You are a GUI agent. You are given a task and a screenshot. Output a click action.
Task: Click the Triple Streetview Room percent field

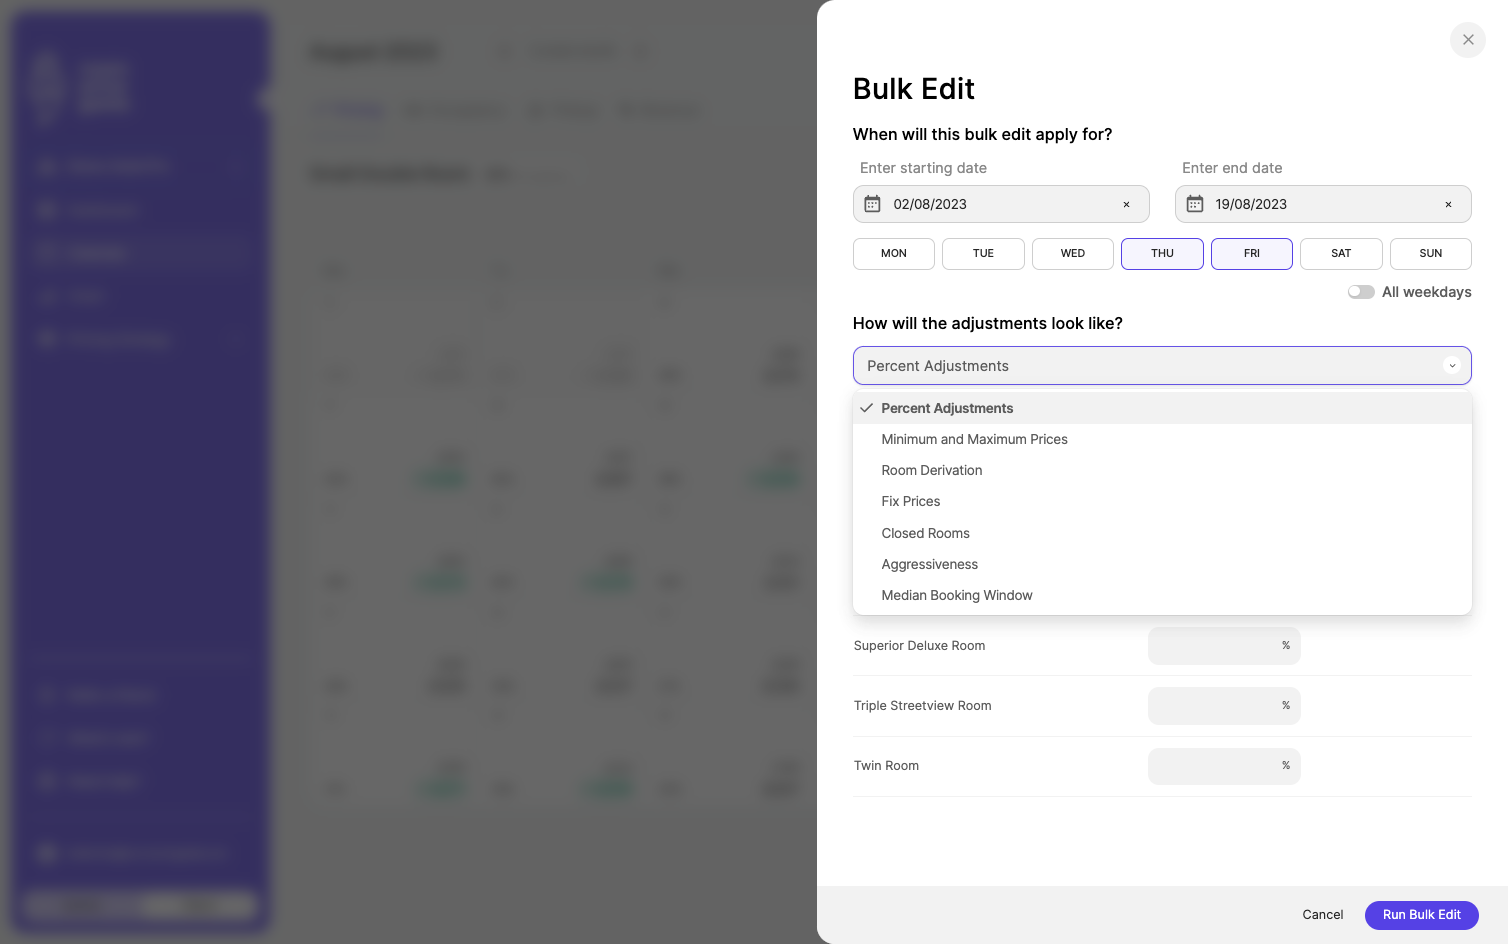coord(1224,706)
